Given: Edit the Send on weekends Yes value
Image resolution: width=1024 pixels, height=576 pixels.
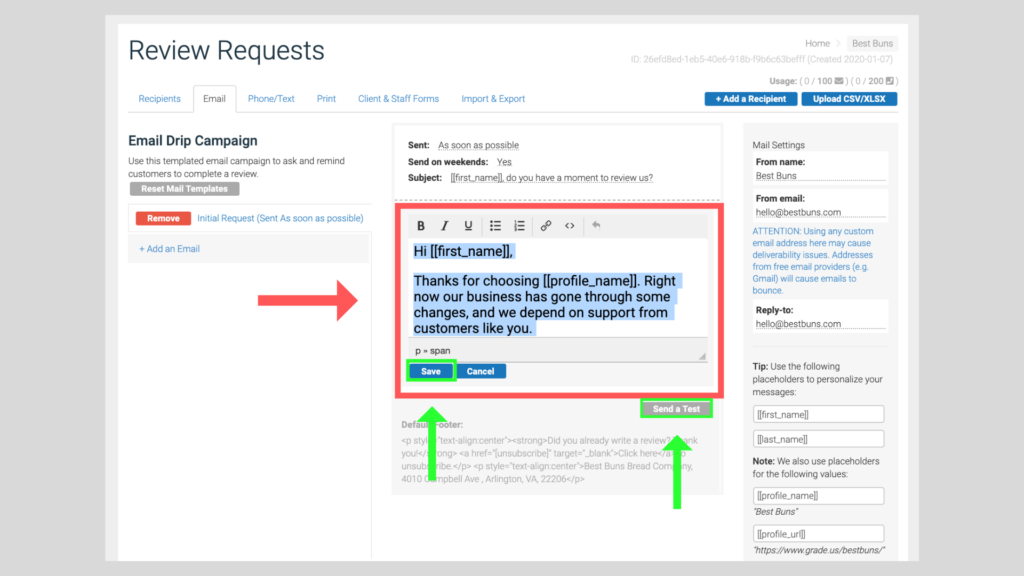Looking at the screenshot, I should point(504,162).
